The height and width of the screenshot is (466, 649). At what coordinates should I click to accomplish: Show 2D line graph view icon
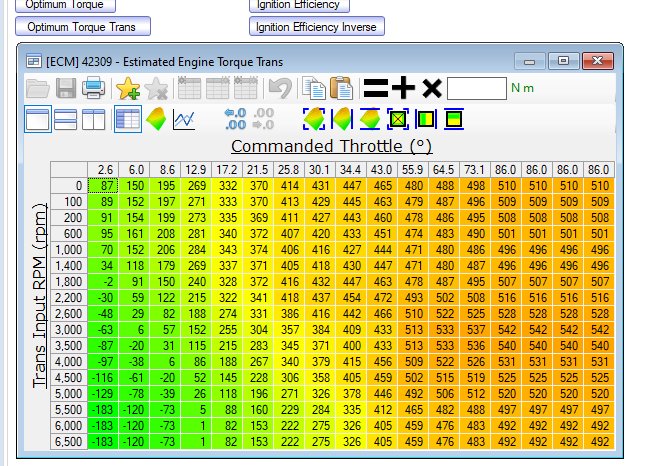click(184, 120)
